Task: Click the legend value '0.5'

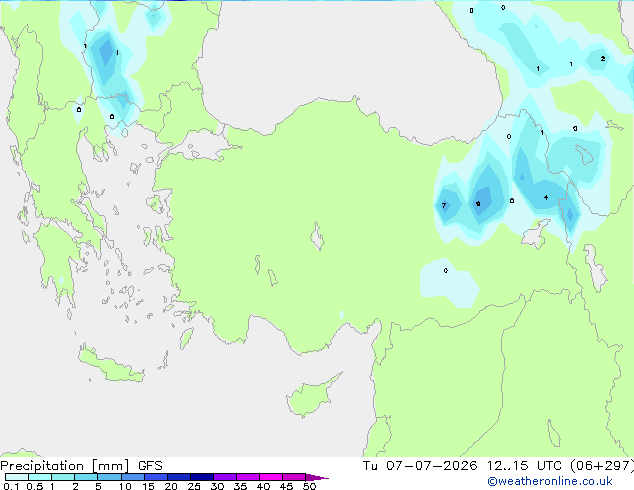Action: (x=35, y=486)
